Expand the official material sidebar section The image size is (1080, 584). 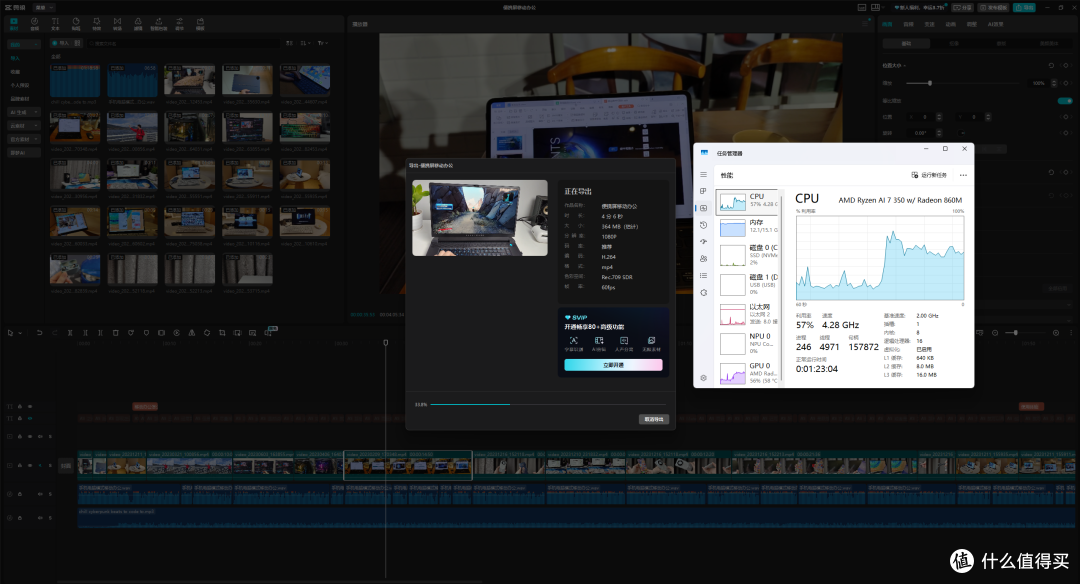click(x=24, y=139)
